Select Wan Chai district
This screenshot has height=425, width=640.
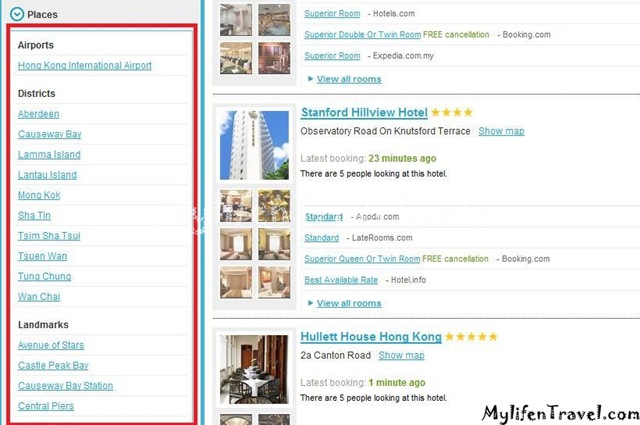39,297
